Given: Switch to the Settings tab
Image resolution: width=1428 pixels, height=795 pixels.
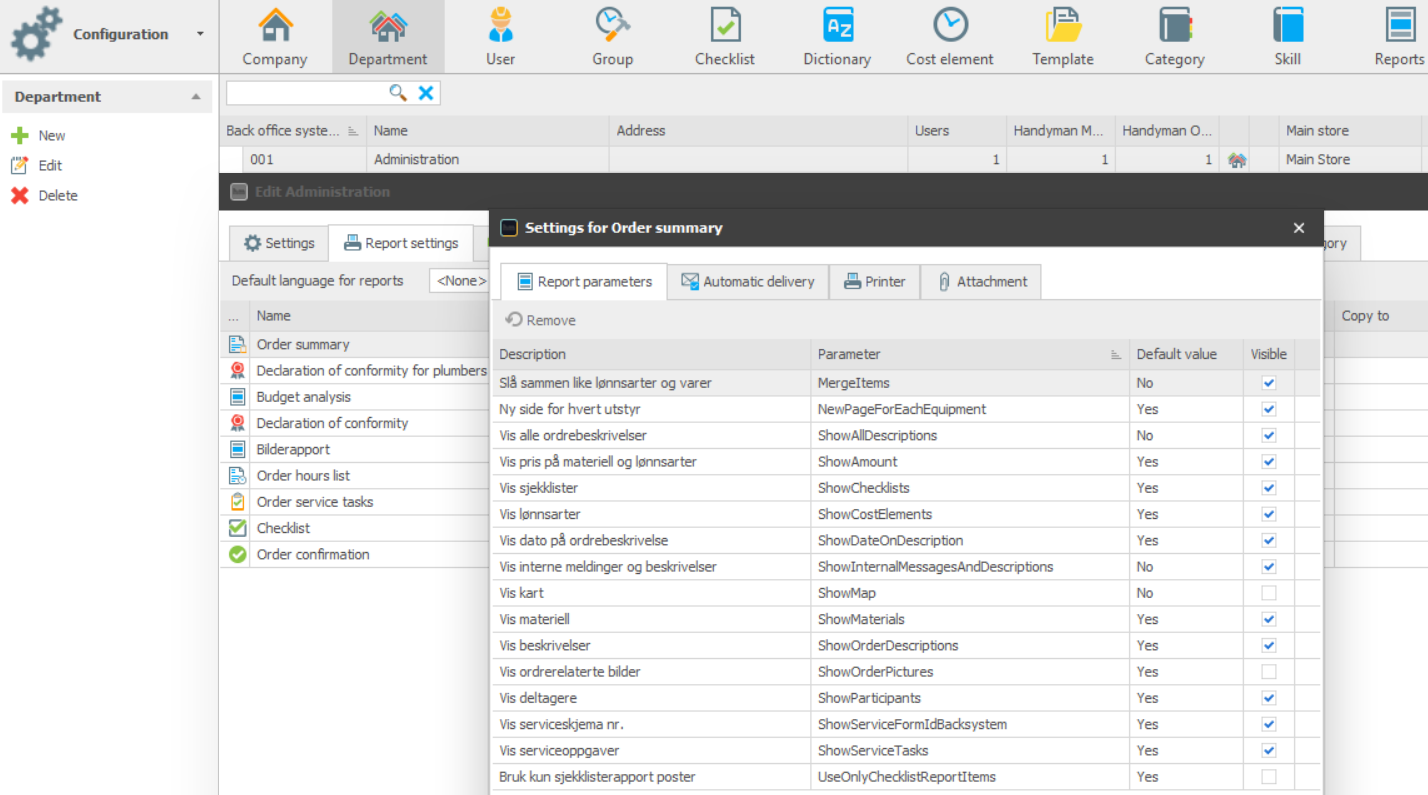Looking at the screenshot, I should [279, 243].
